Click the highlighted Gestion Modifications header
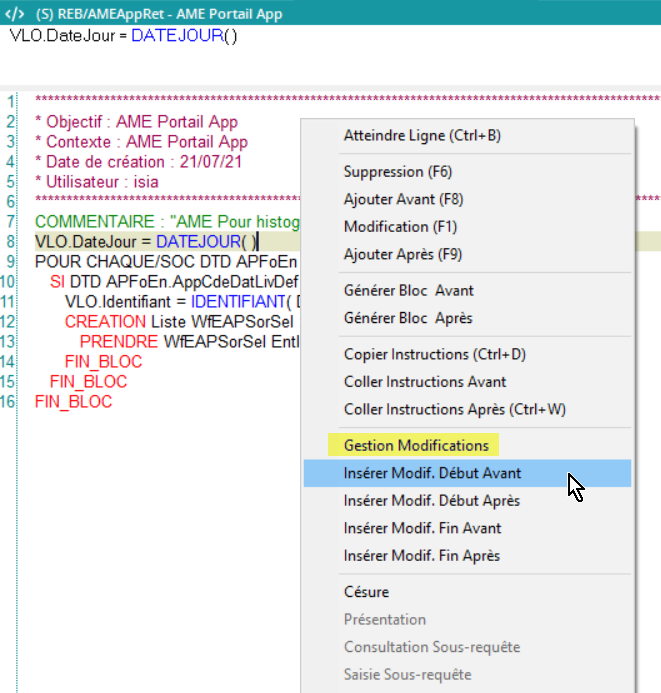The height and width of the screenshot is (693, 661). [x=416, y=445]
